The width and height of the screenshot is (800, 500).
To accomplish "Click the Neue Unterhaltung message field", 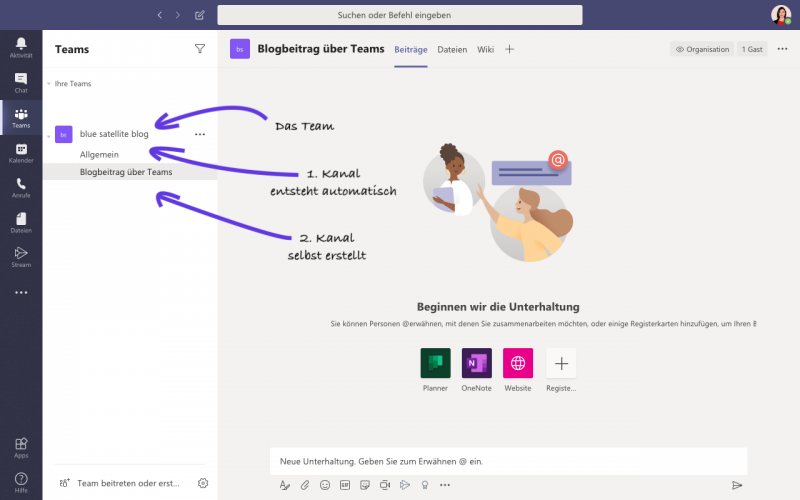I will click(x=508, y=461).
